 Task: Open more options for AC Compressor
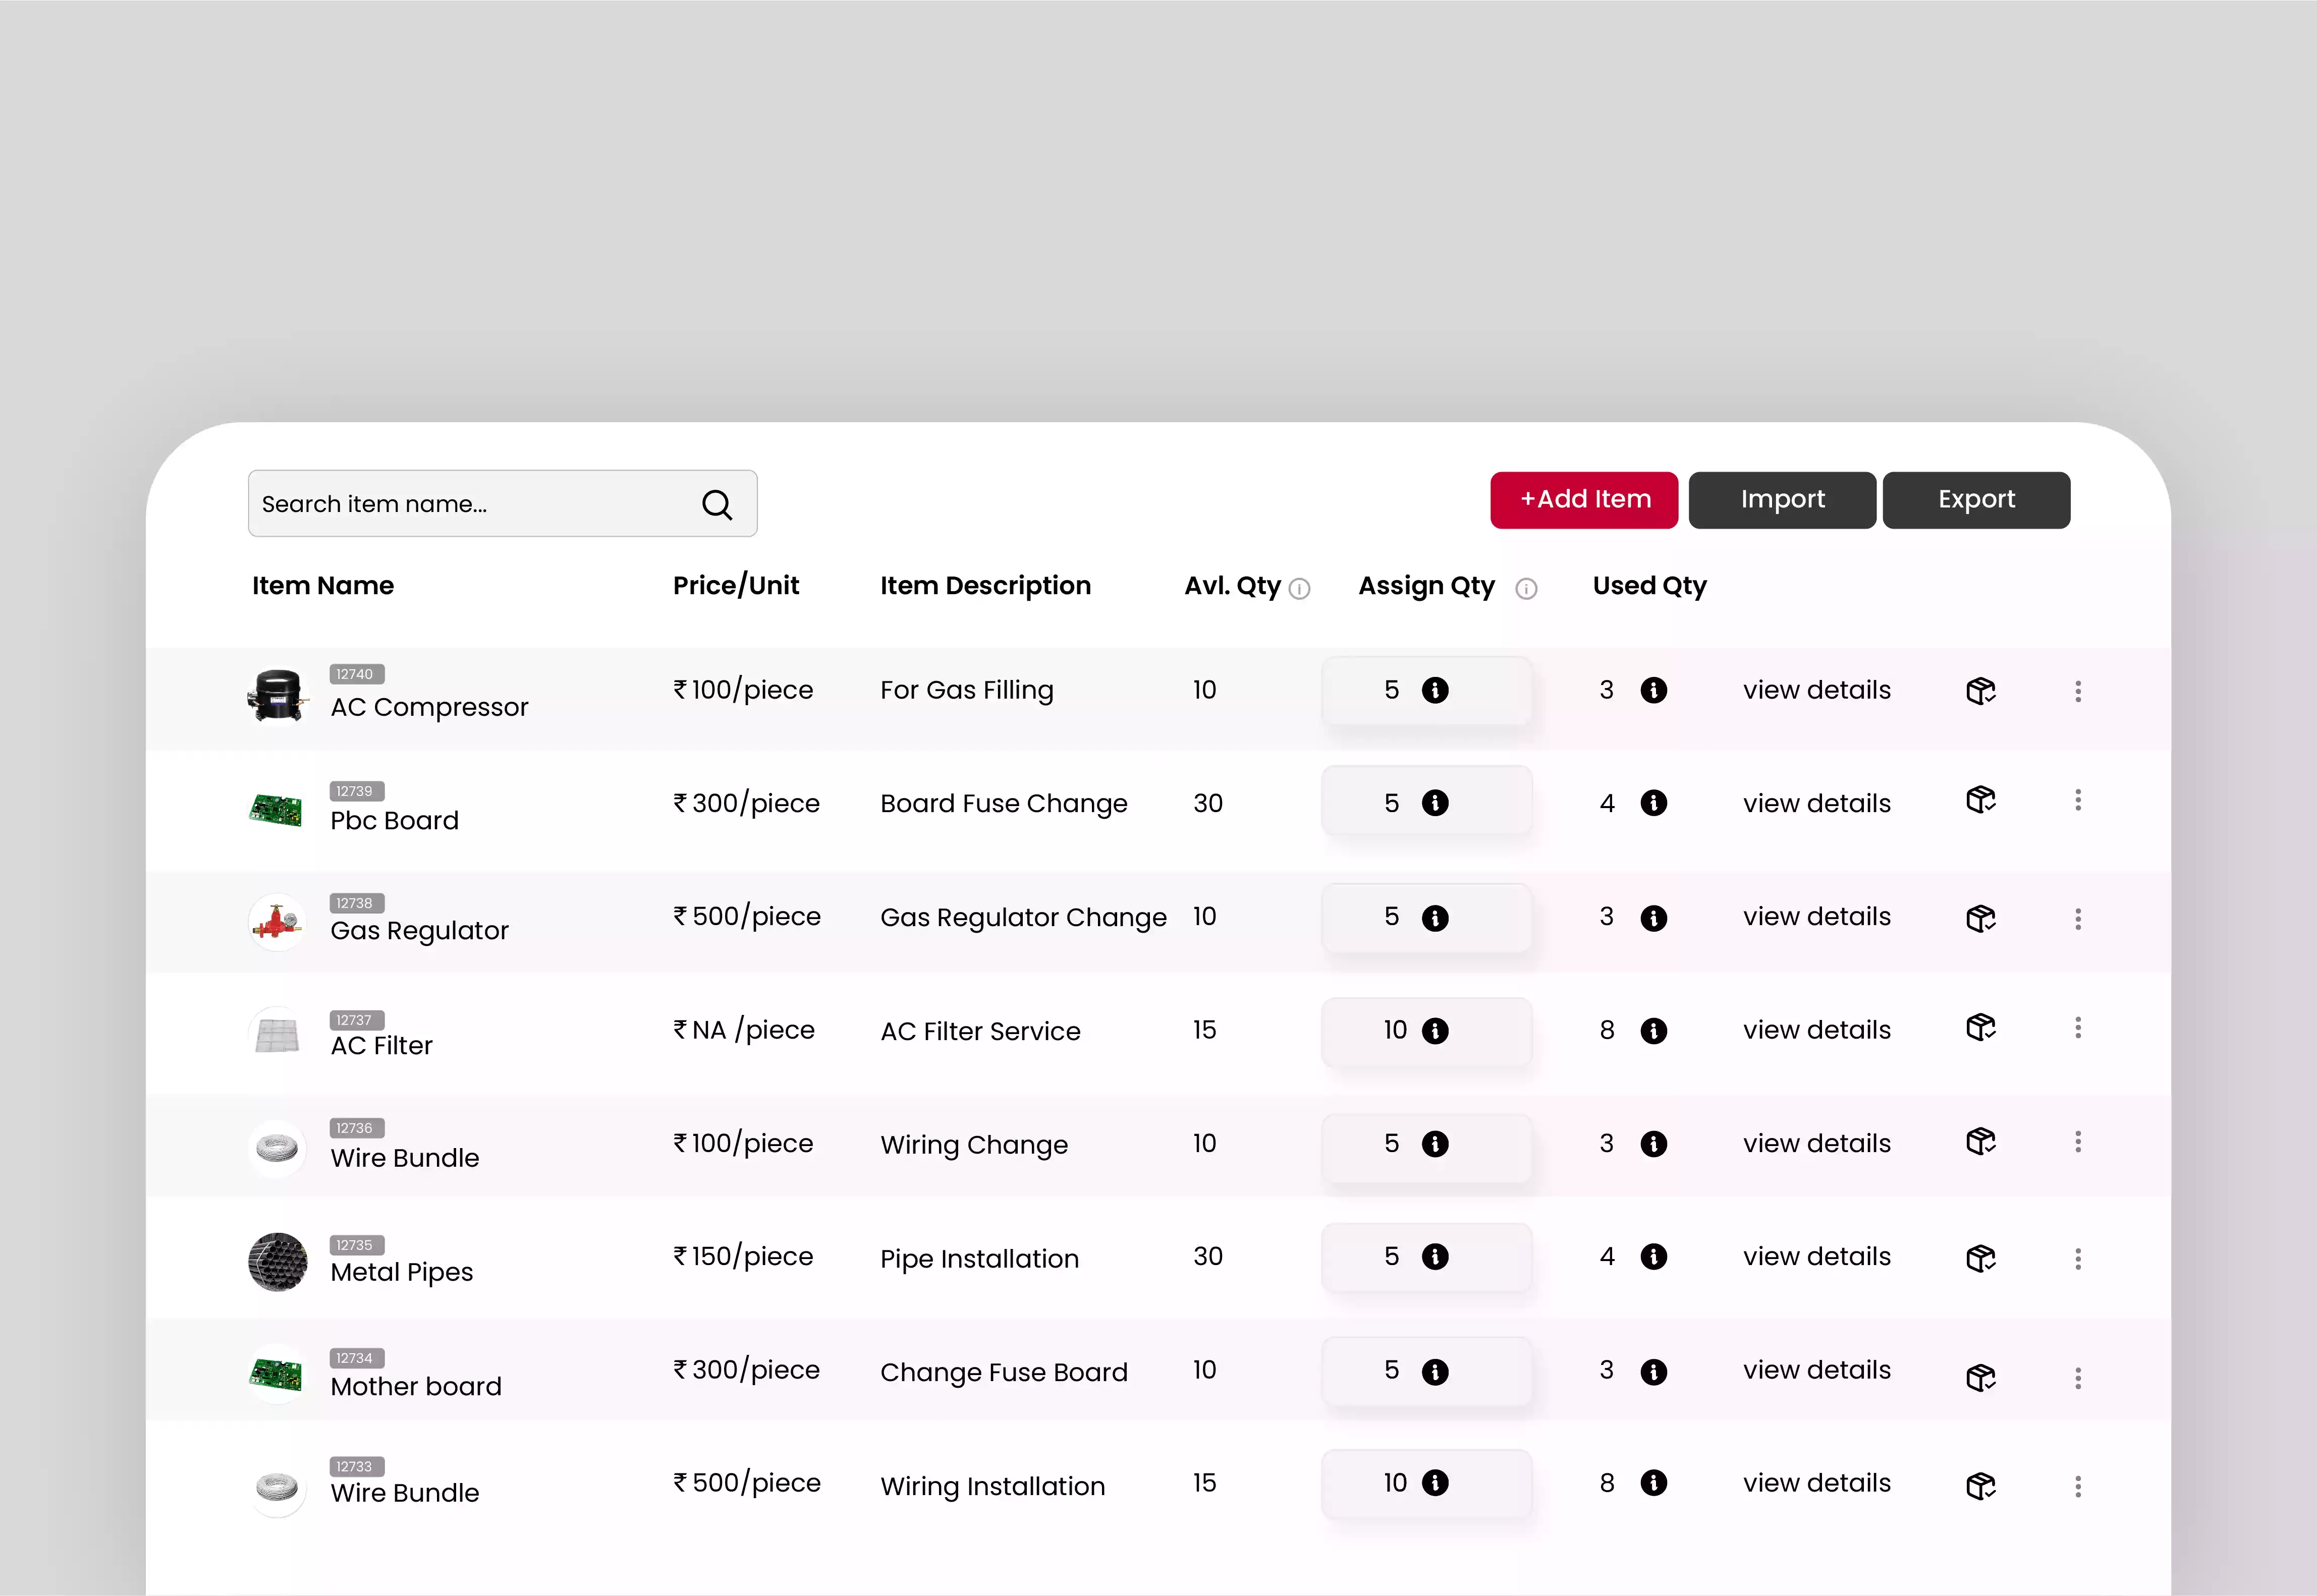pyautogui.click(x=2078, y=691)
